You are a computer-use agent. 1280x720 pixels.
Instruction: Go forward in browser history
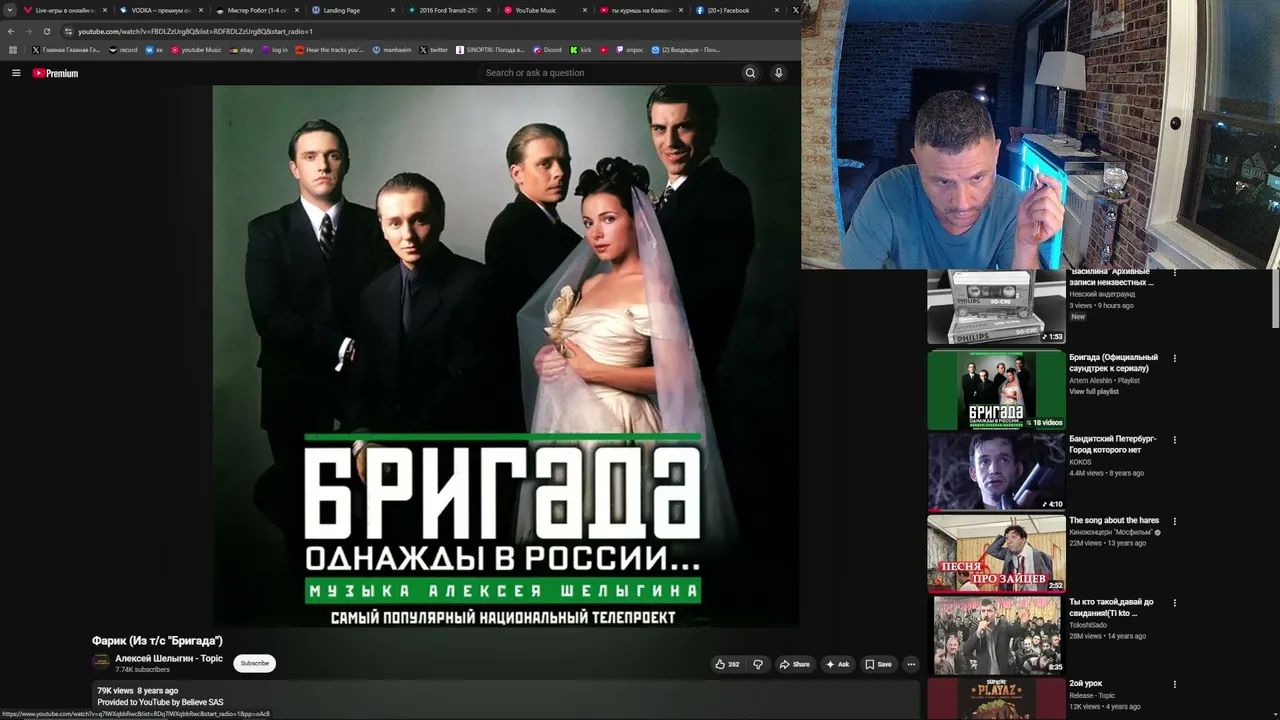[x=28, y=31]
